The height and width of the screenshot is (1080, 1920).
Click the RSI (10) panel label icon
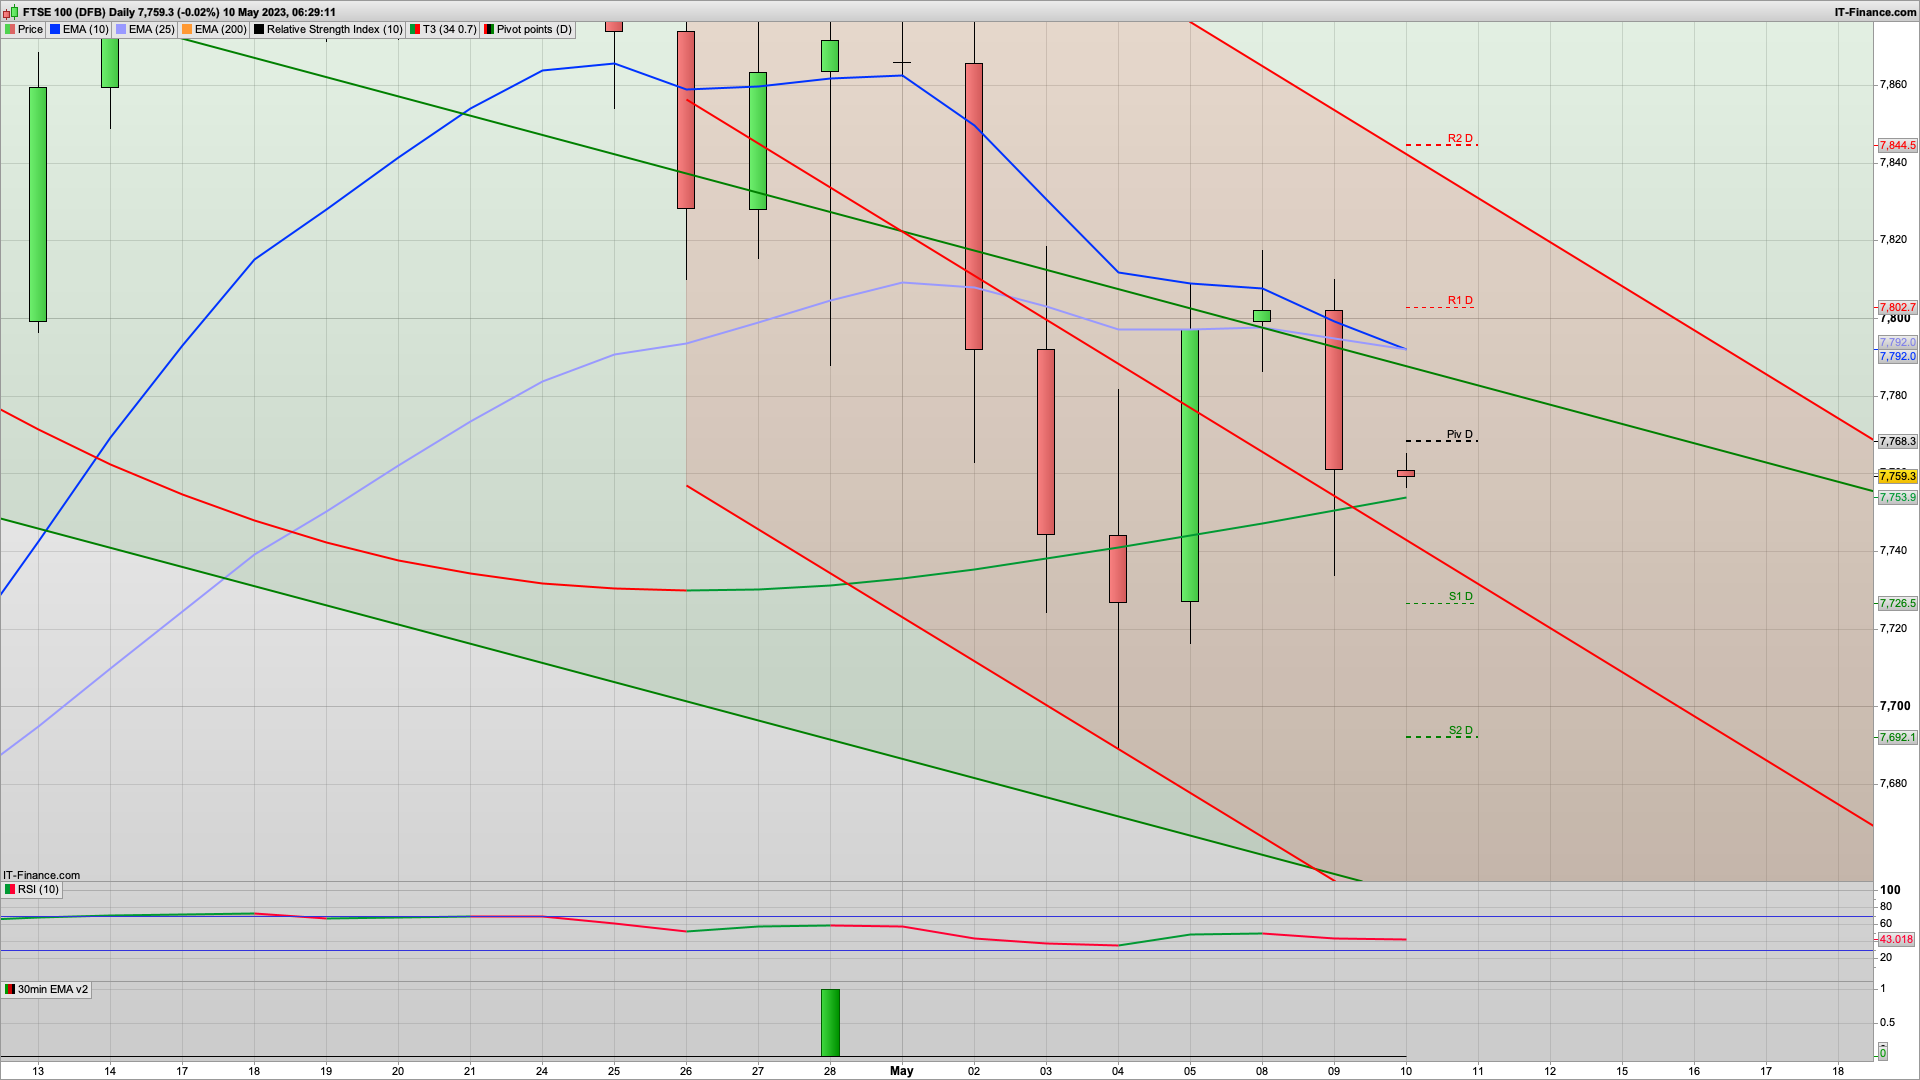[10, 889]
